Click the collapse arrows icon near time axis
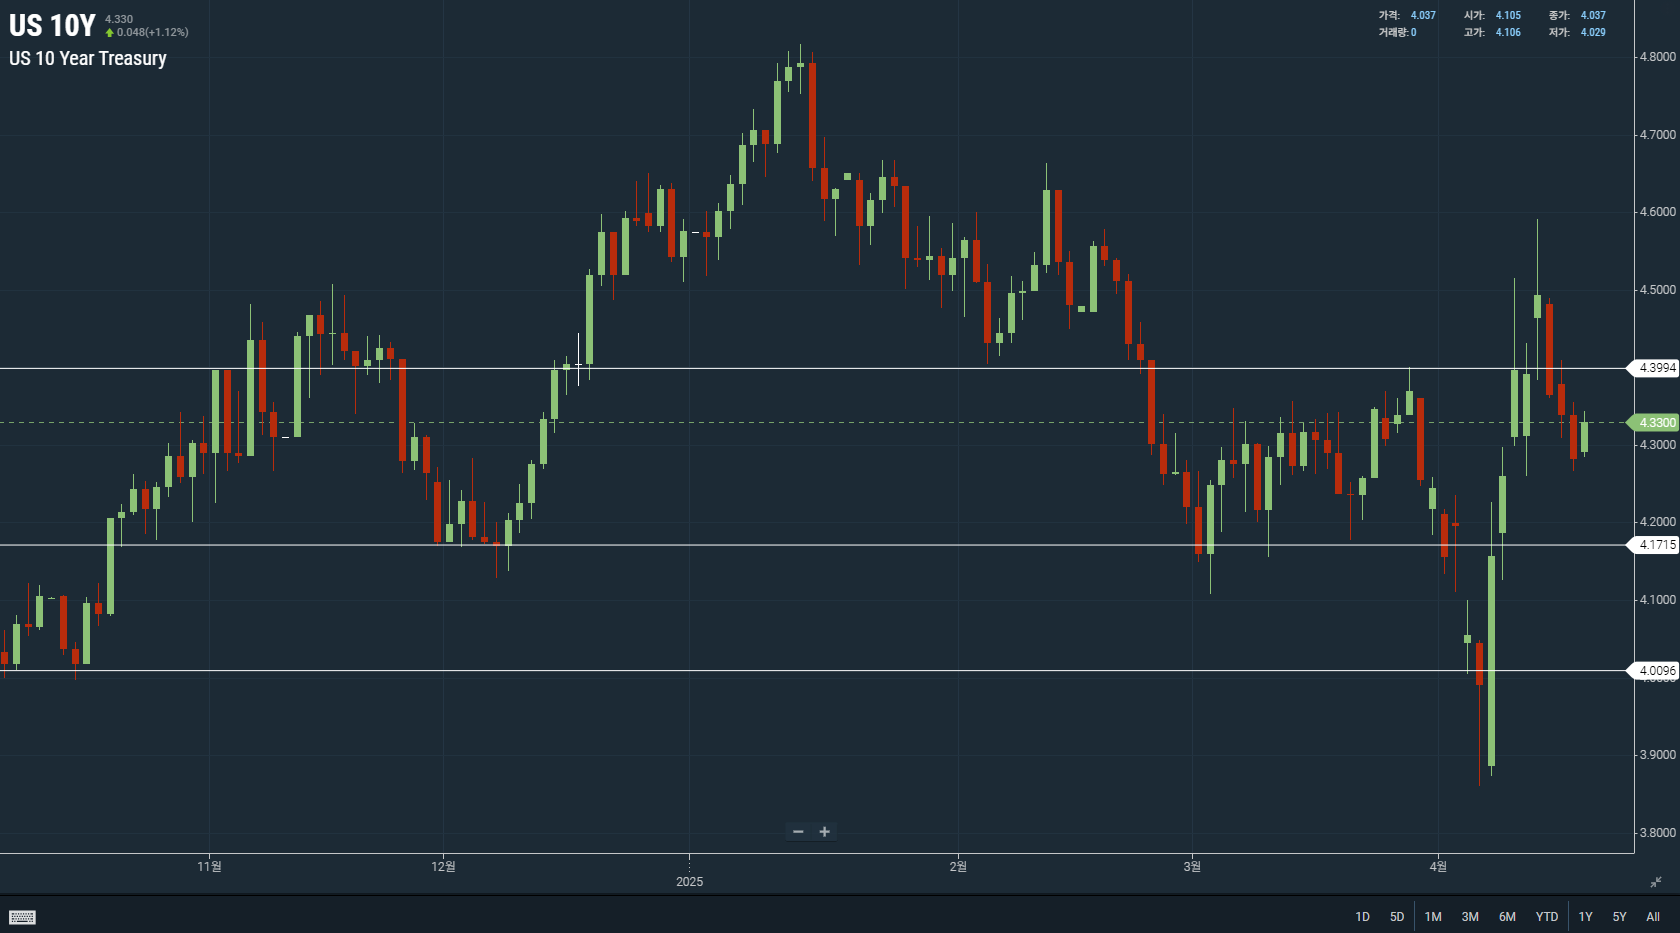 [1656, 882]
